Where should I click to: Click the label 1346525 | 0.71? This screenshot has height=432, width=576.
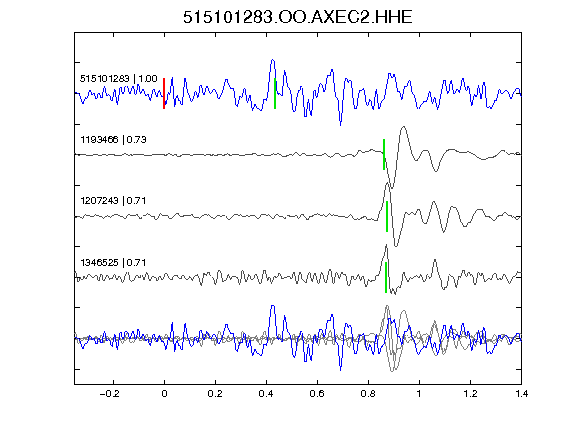(x=113, y=263)
